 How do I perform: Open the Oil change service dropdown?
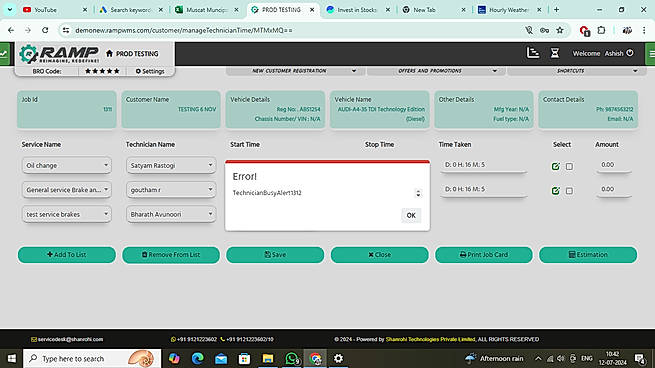(67, 165)
